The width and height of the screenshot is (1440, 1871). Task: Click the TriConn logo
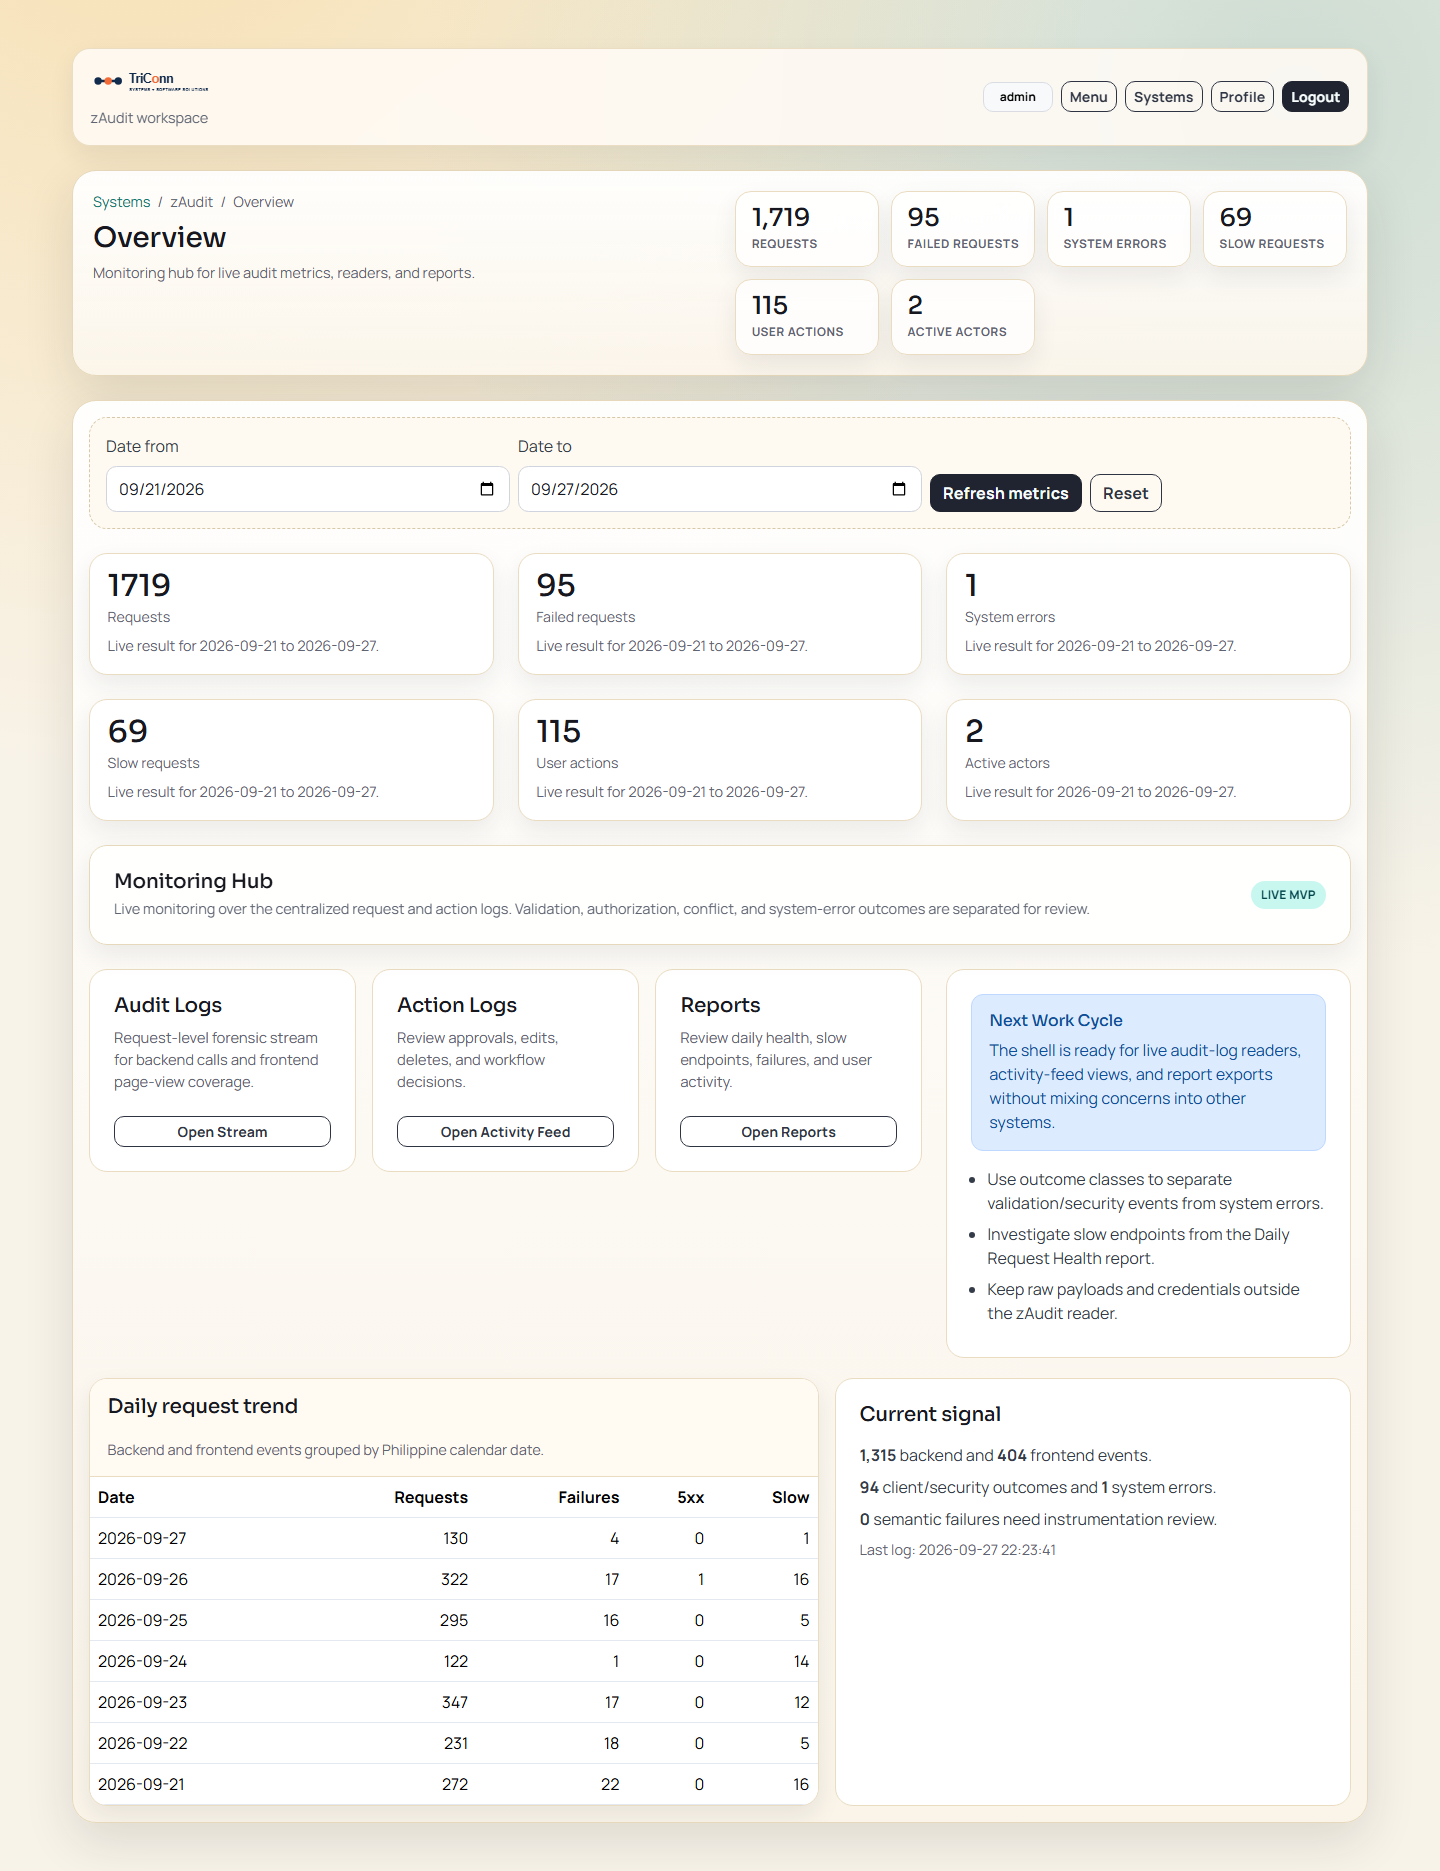[151, 81]
